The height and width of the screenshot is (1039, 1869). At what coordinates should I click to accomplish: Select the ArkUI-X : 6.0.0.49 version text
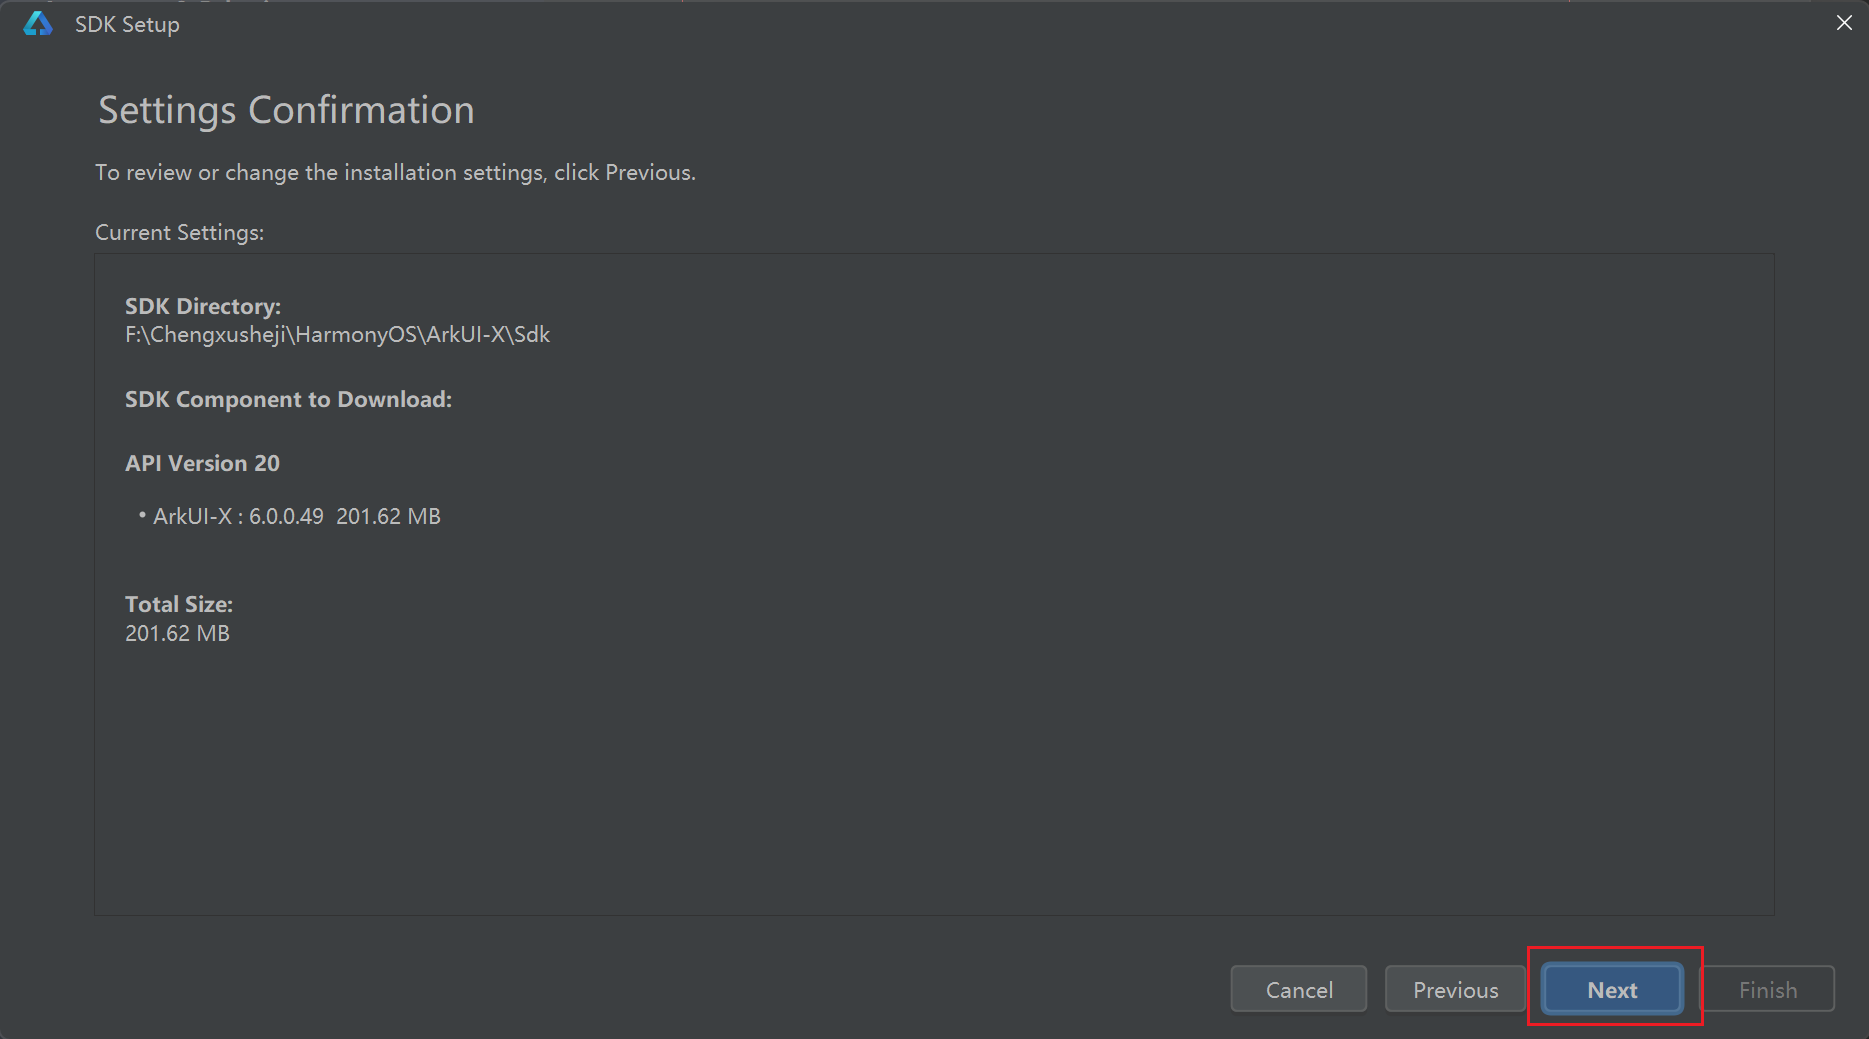(x=238, y=516)
